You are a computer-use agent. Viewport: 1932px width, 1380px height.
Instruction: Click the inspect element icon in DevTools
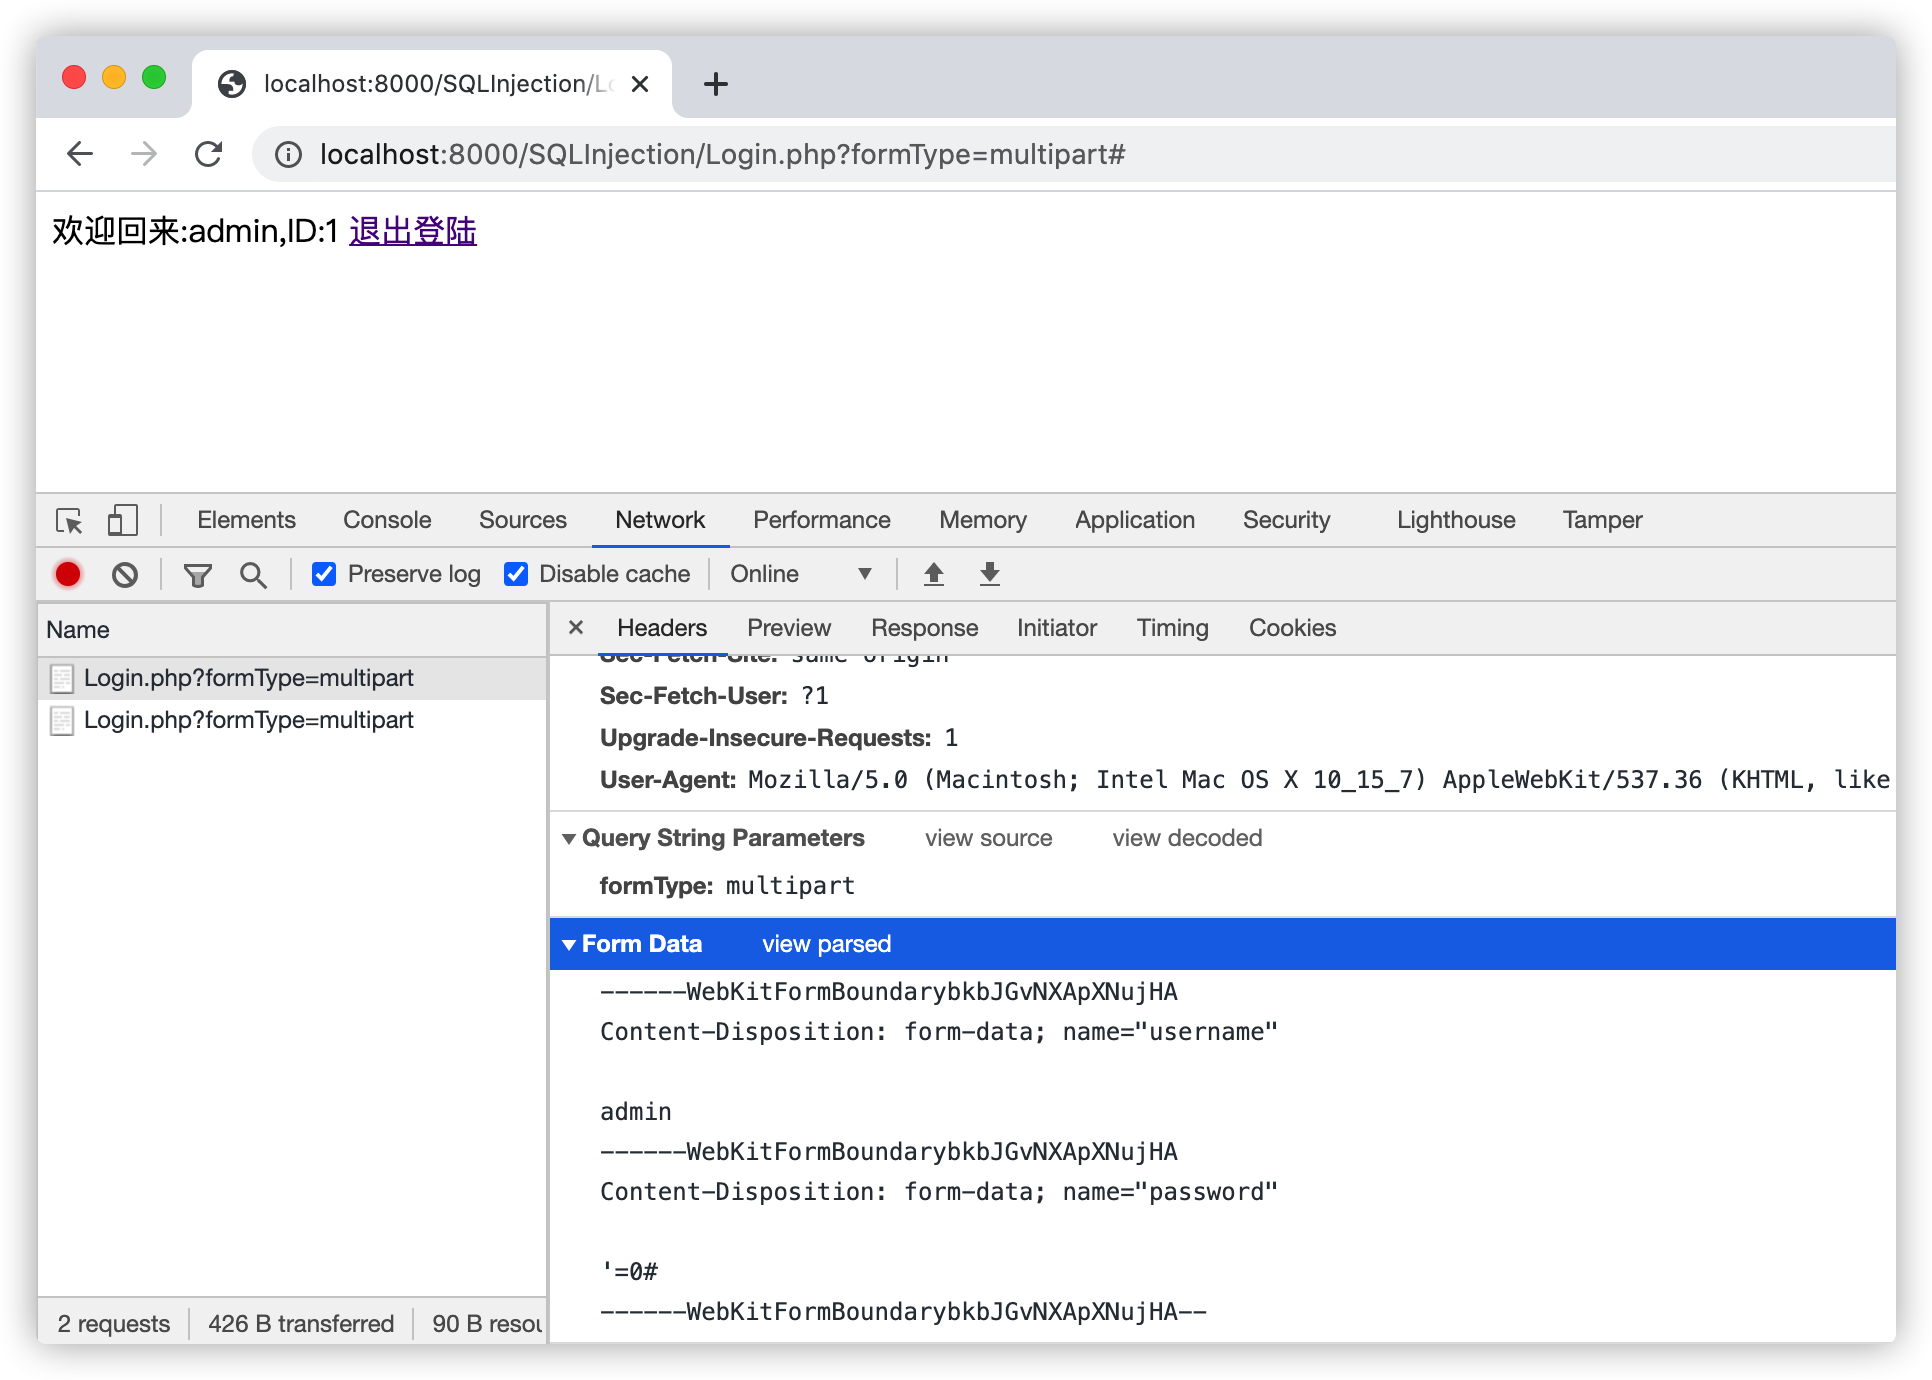click(70, 520)
